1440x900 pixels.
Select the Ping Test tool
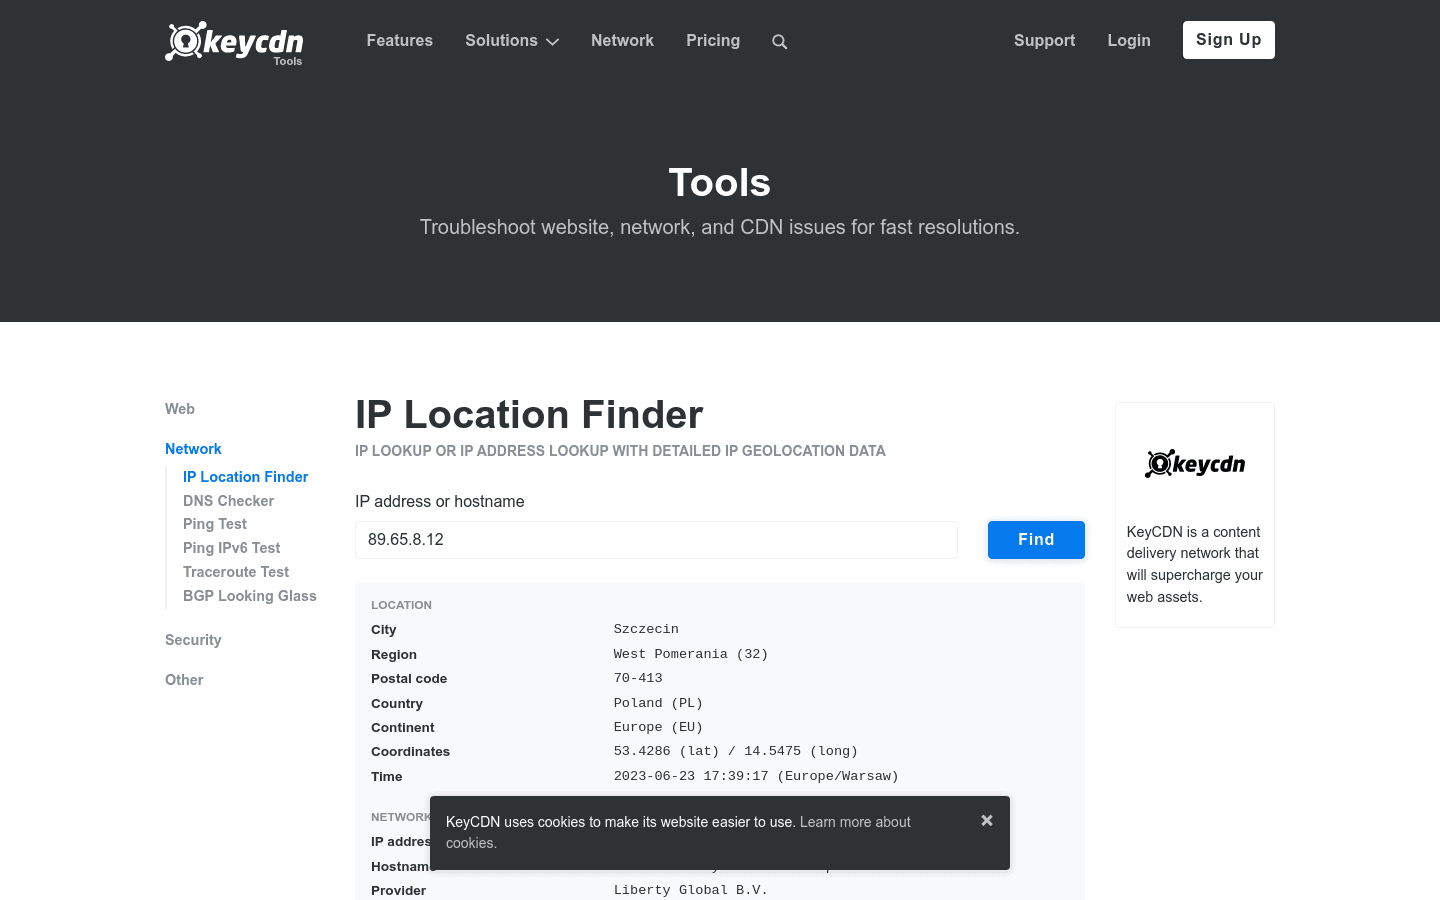pyautogui.click(x=214, y=524)
